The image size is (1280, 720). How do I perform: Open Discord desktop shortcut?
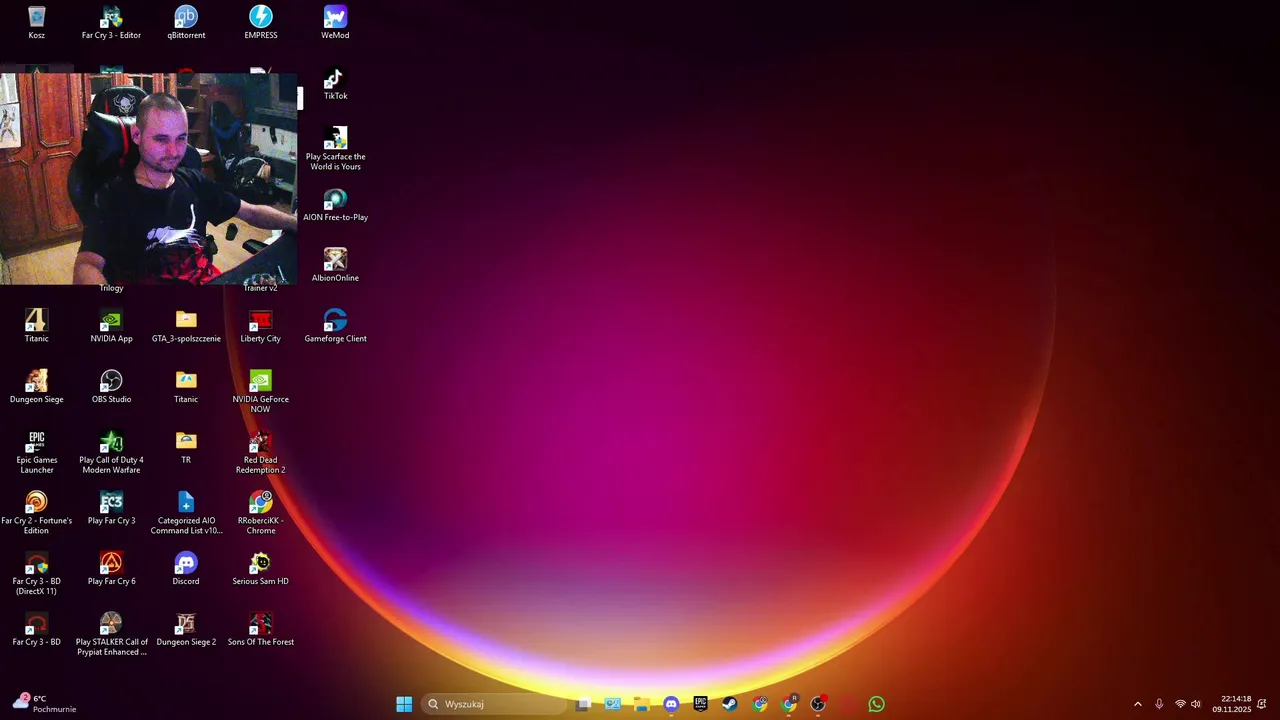(186, 570)
